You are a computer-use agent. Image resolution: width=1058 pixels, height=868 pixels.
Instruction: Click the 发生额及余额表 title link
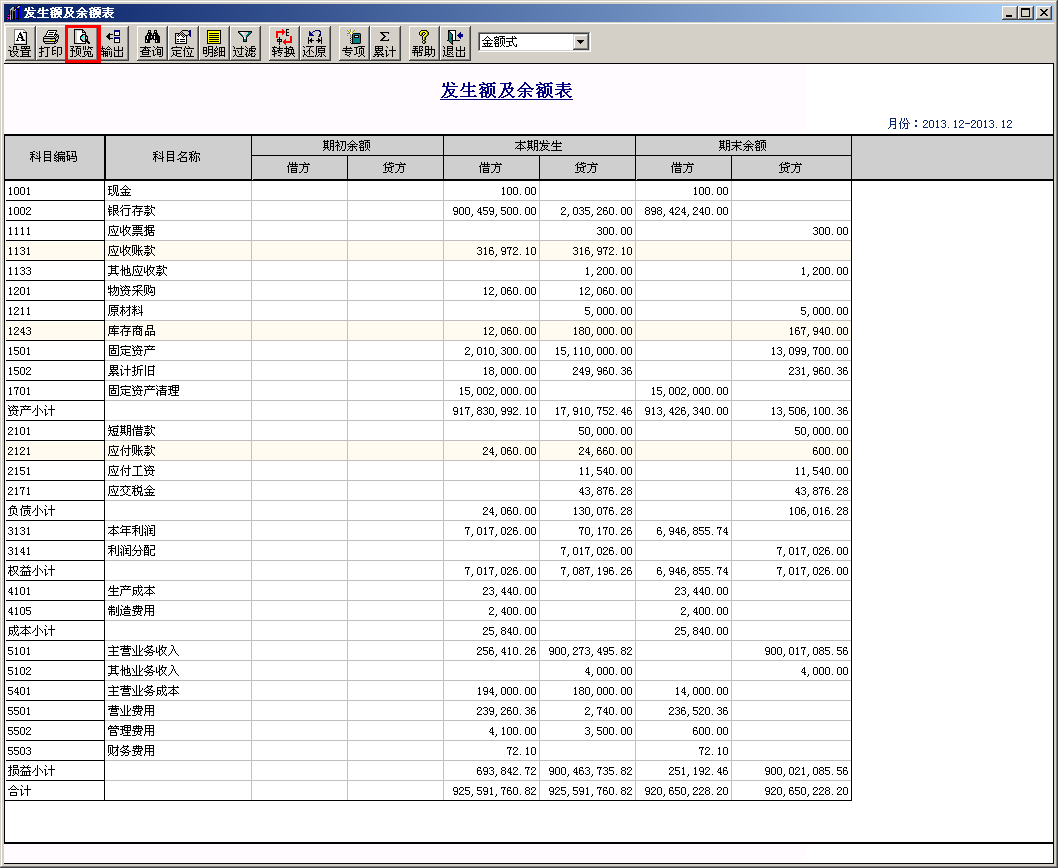pyautogui.click(x=506, y=90)
